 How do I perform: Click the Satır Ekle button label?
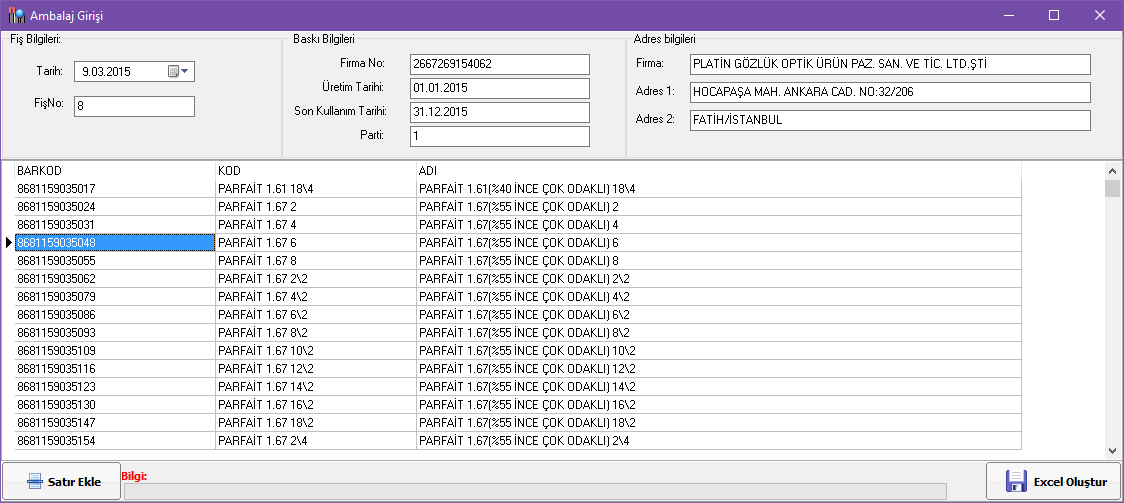(74, 482)
